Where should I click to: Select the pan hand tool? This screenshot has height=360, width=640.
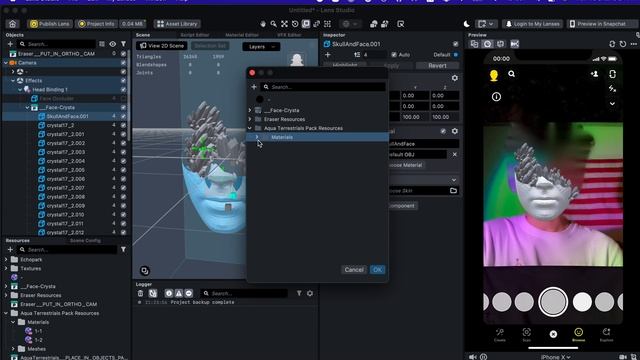tap(263, 24)
